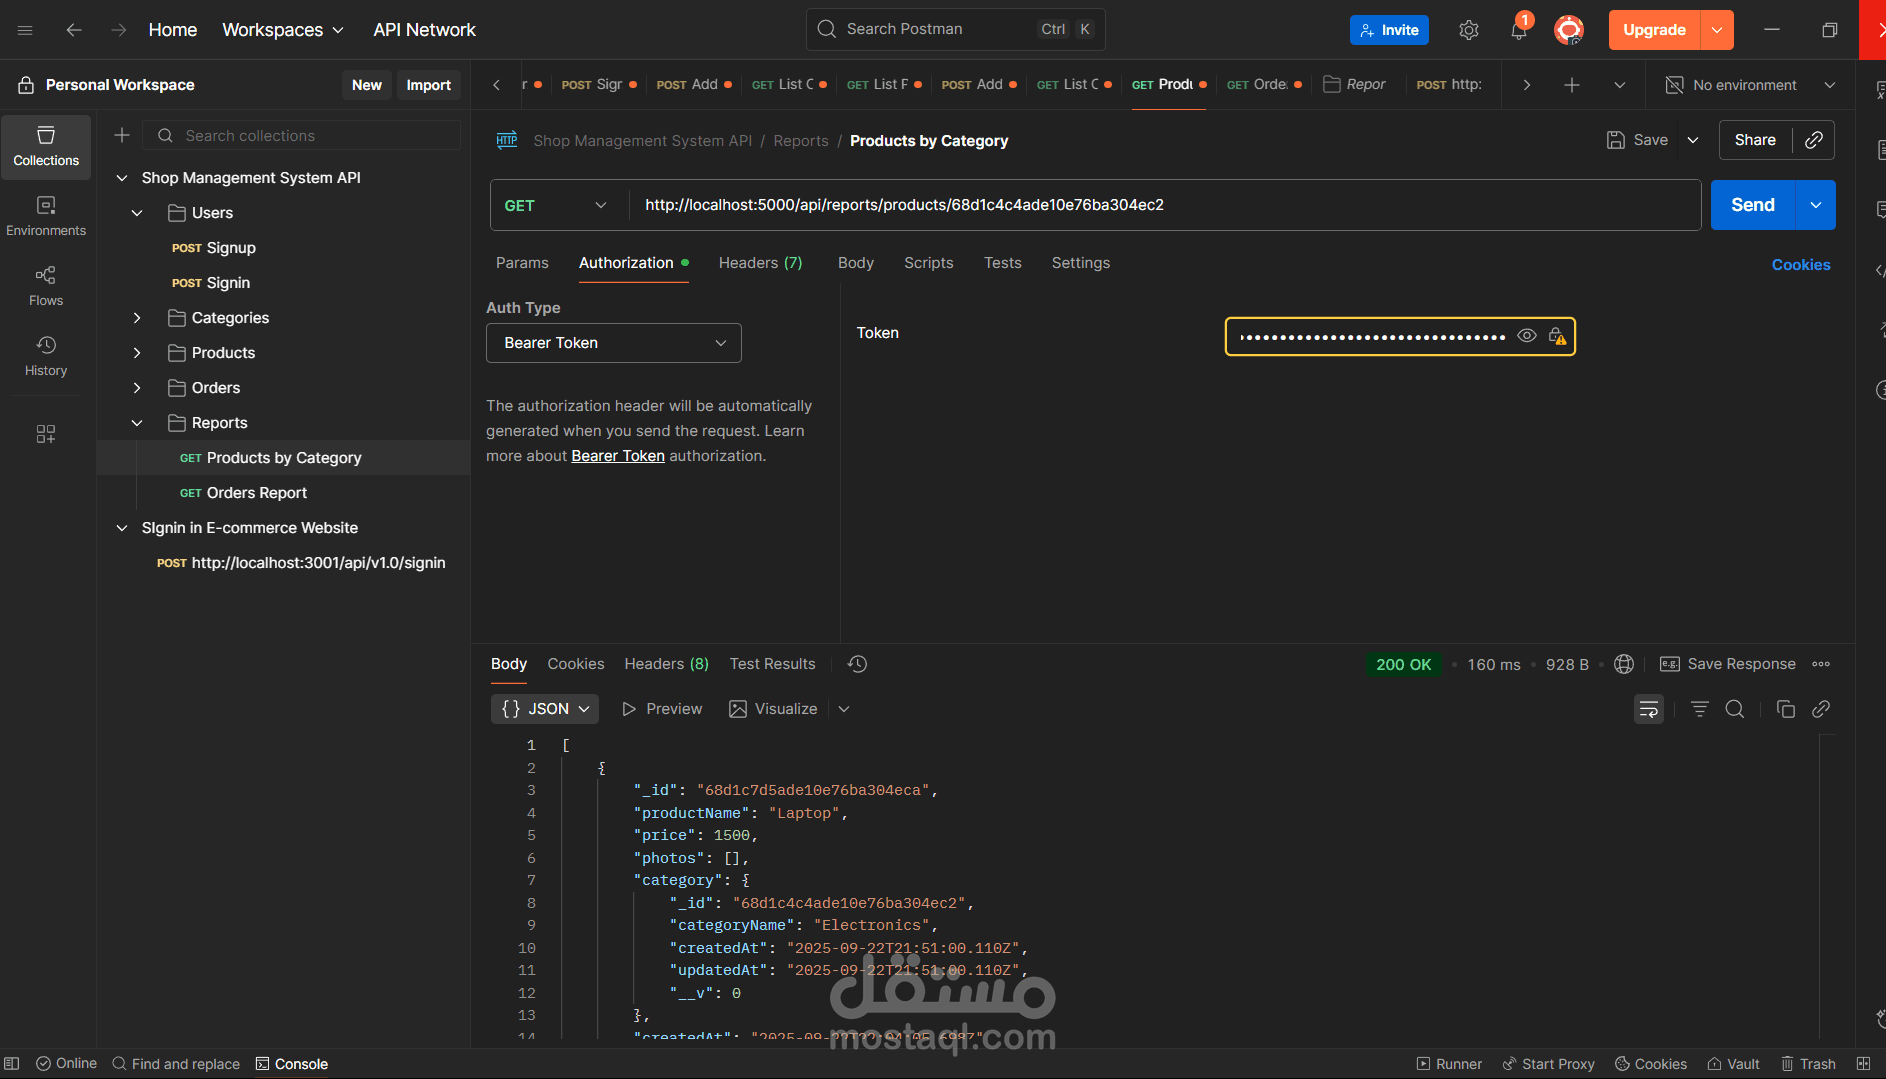1886x1079 pixels.
Task: Switch to request Body tab
Action: 856,263
